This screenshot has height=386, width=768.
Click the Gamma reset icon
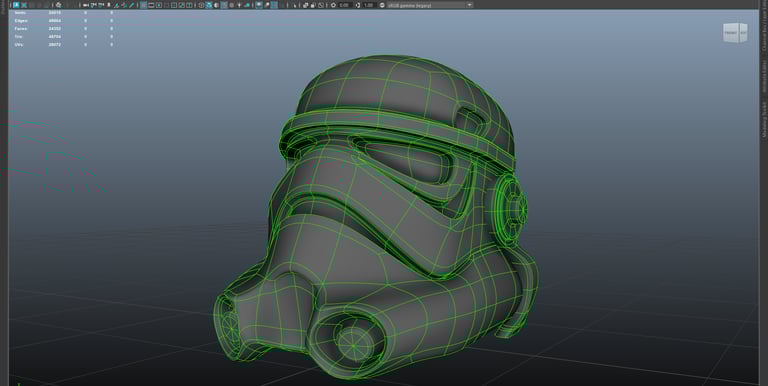[358, 5]
